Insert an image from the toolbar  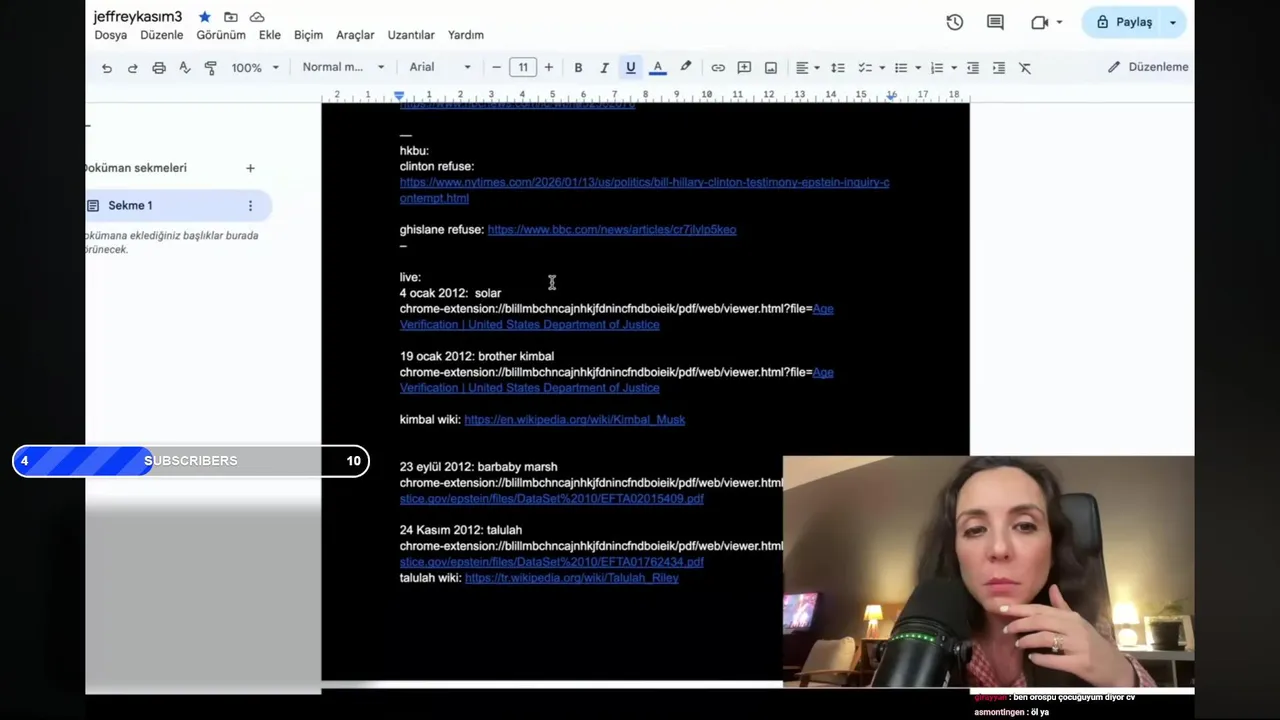771,67
